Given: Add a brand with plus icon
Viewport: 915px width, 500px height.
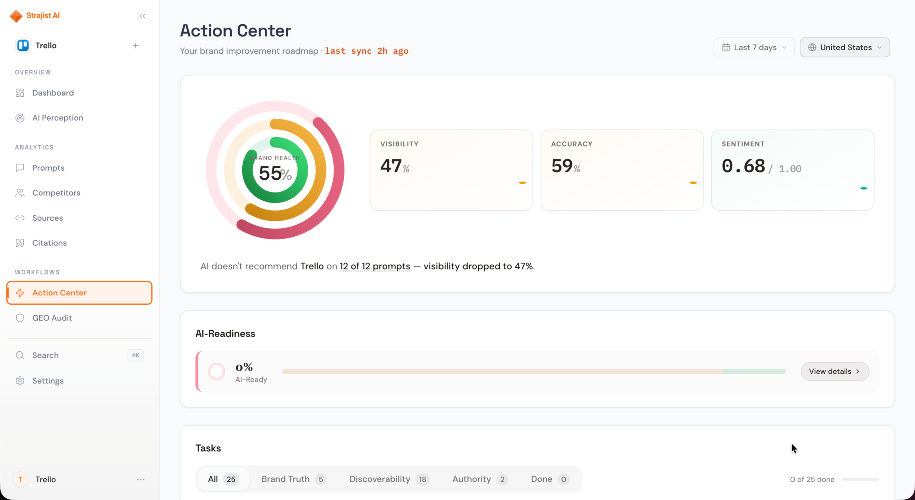Looking at the screenshot, I should click(135, 46).
